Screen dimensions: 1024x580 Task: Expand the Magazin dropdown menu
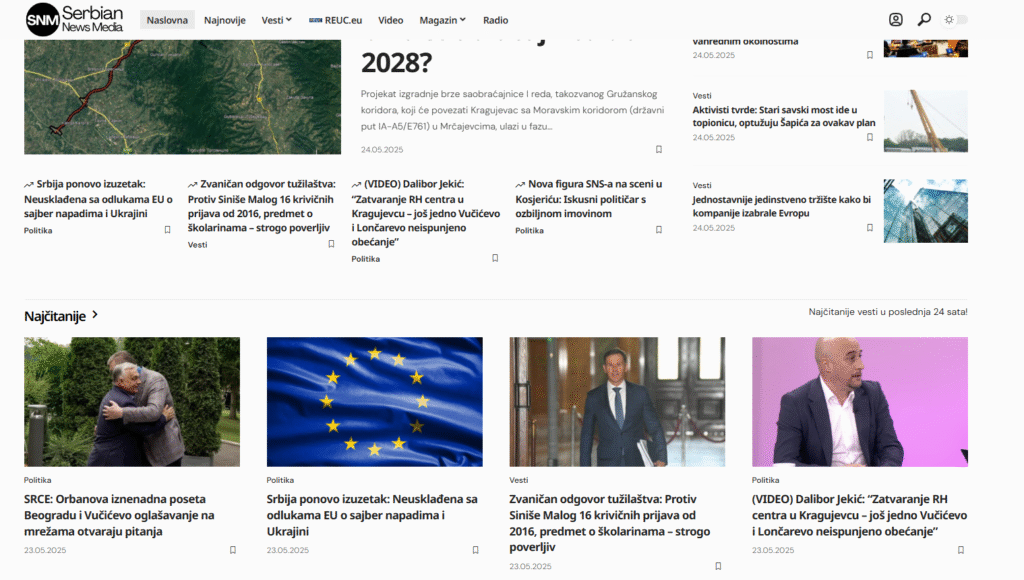click(443, 20)
